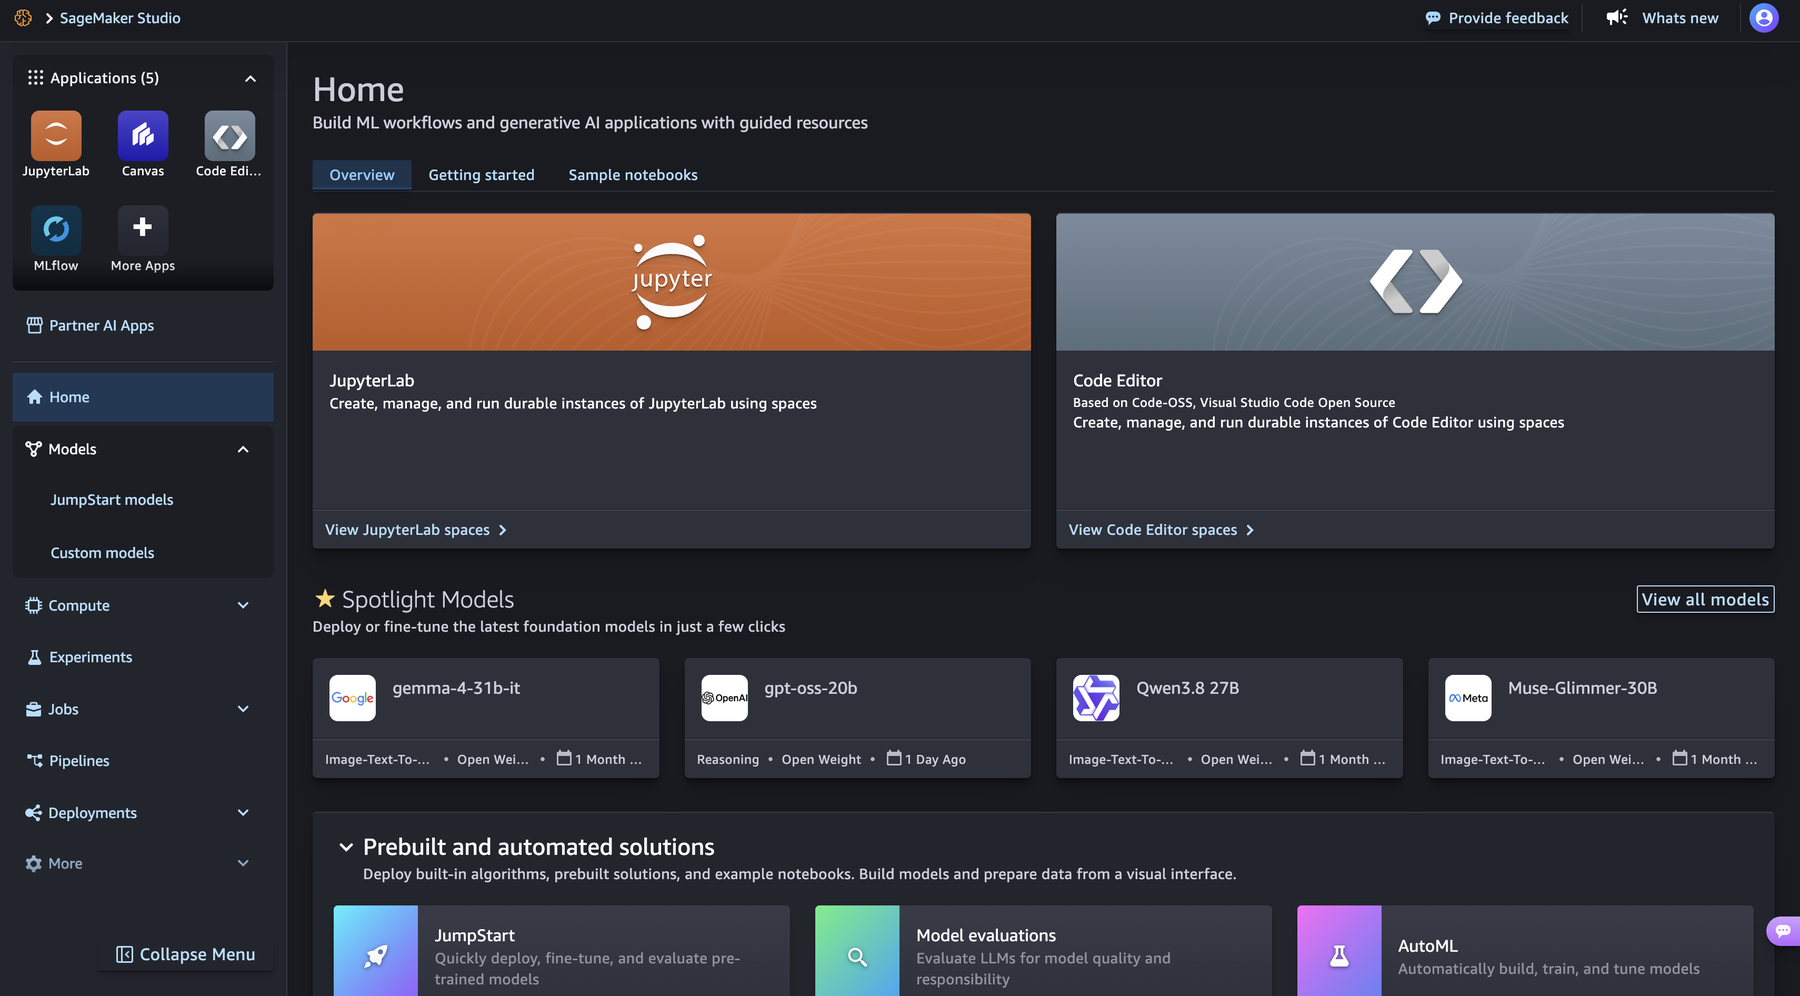Switch to the Getting started tab

pos(482,175)
